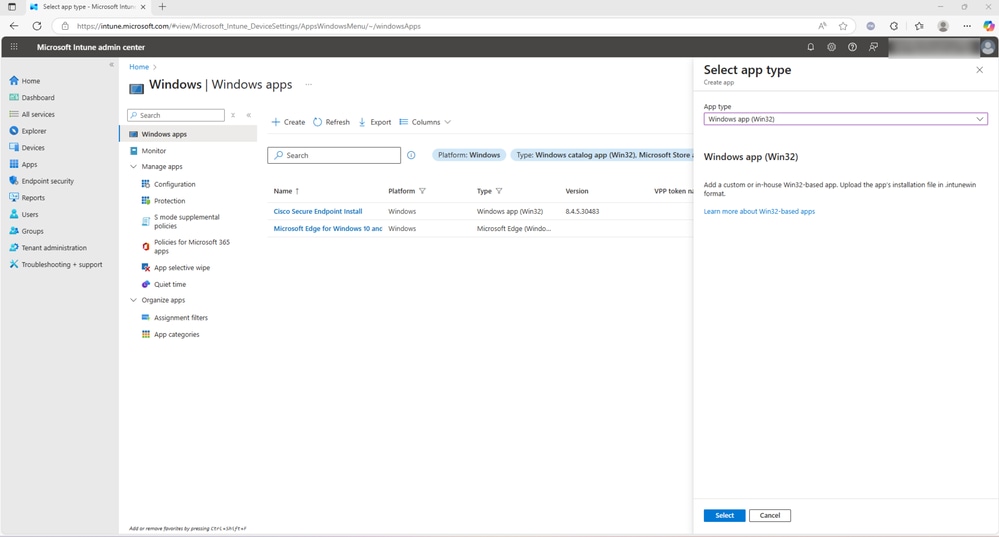Screen dimensions: 999x537
Task: Open the Type column filter
Action: pos(499,191)
